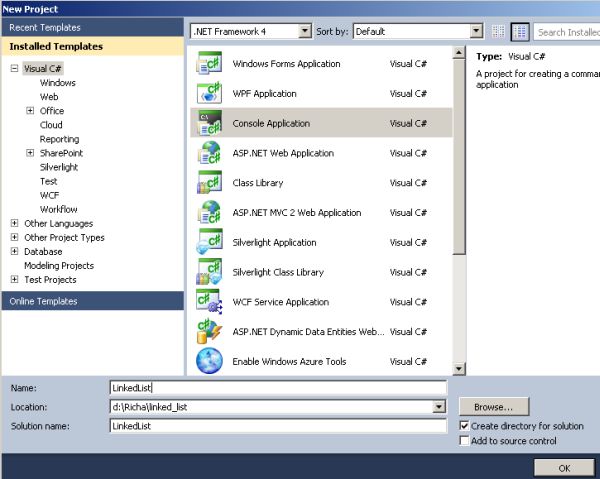Viewport: 600px width, 479px height.
Task: Select the Silverlight Application template icon
Action: [x=209, y=242]
